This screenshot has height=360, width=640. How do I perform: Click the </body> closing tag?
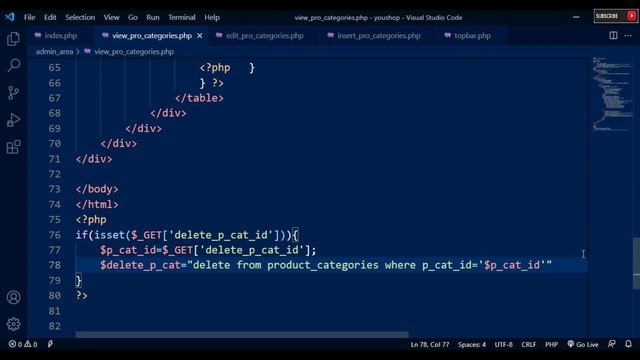click(x=97, y=189)
